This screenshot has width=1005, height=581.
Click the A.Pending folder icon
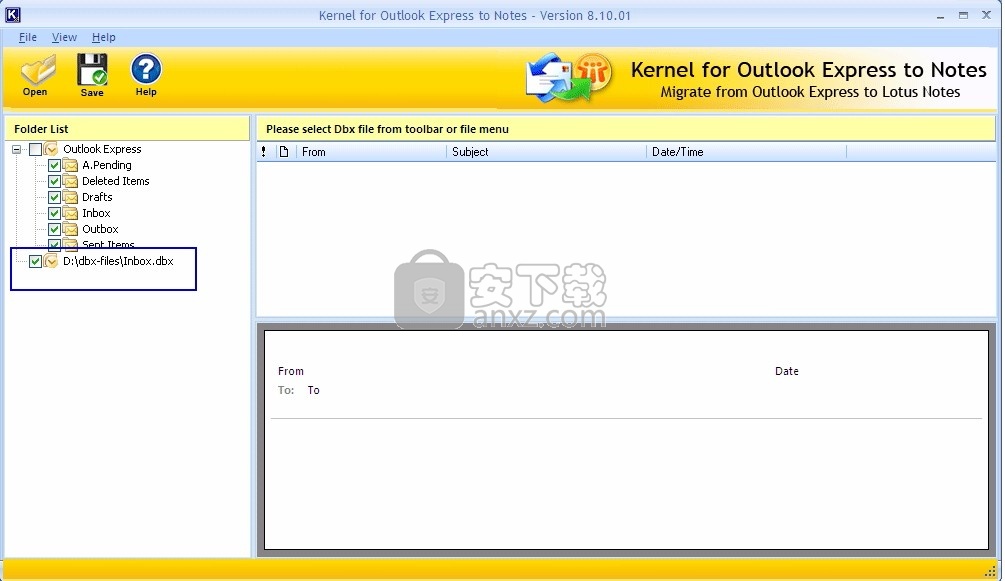point(71,165)
